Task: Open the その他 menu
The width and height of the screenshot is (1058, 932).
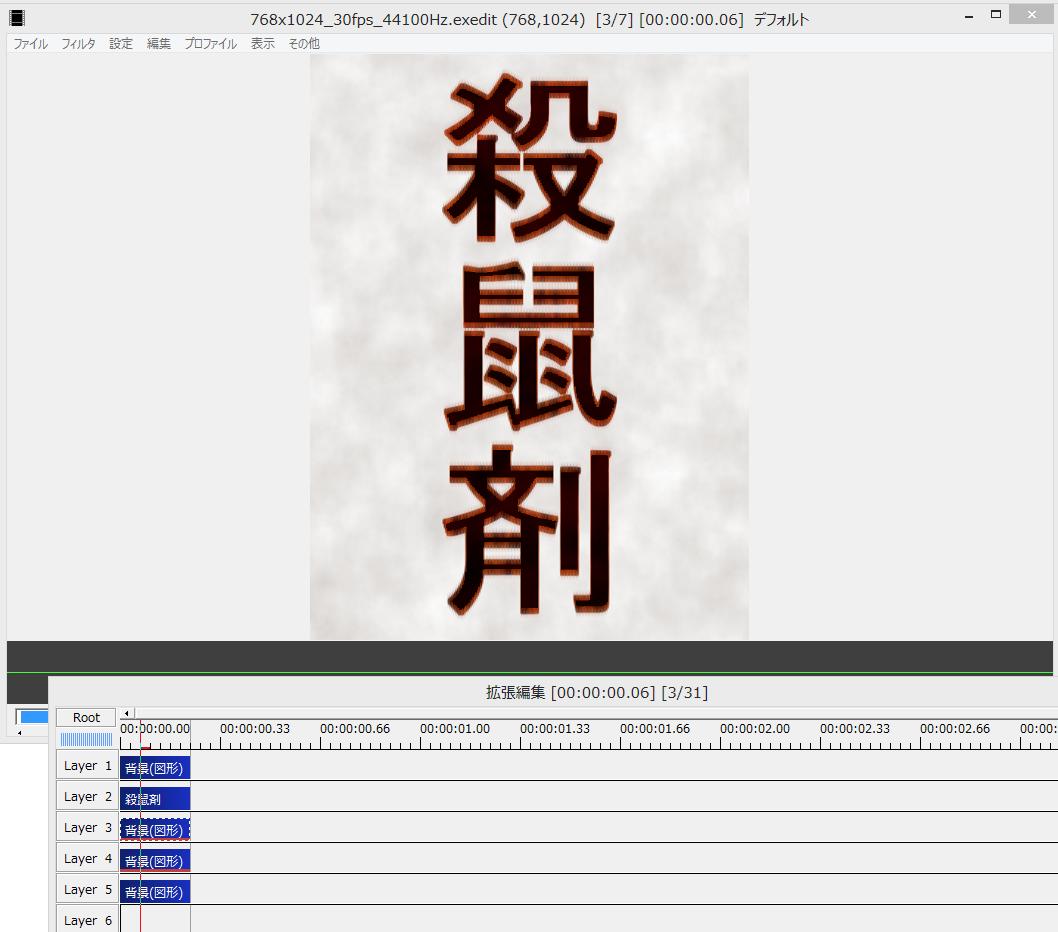Action: tap(304, 44)
